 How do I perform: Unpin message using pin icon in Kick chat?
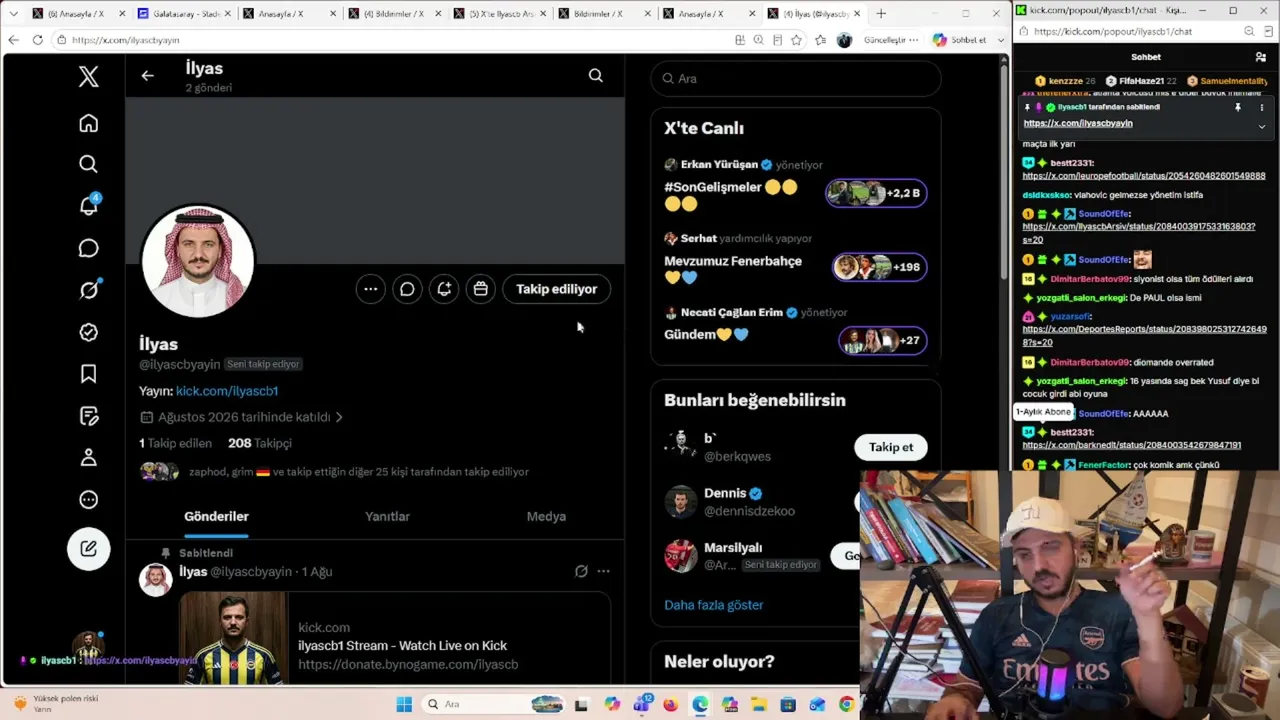(1238, 107)
